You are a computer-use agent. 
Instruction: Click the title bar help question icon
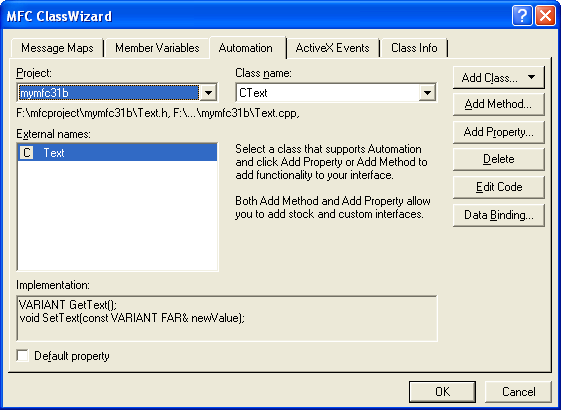pos(522,16)
